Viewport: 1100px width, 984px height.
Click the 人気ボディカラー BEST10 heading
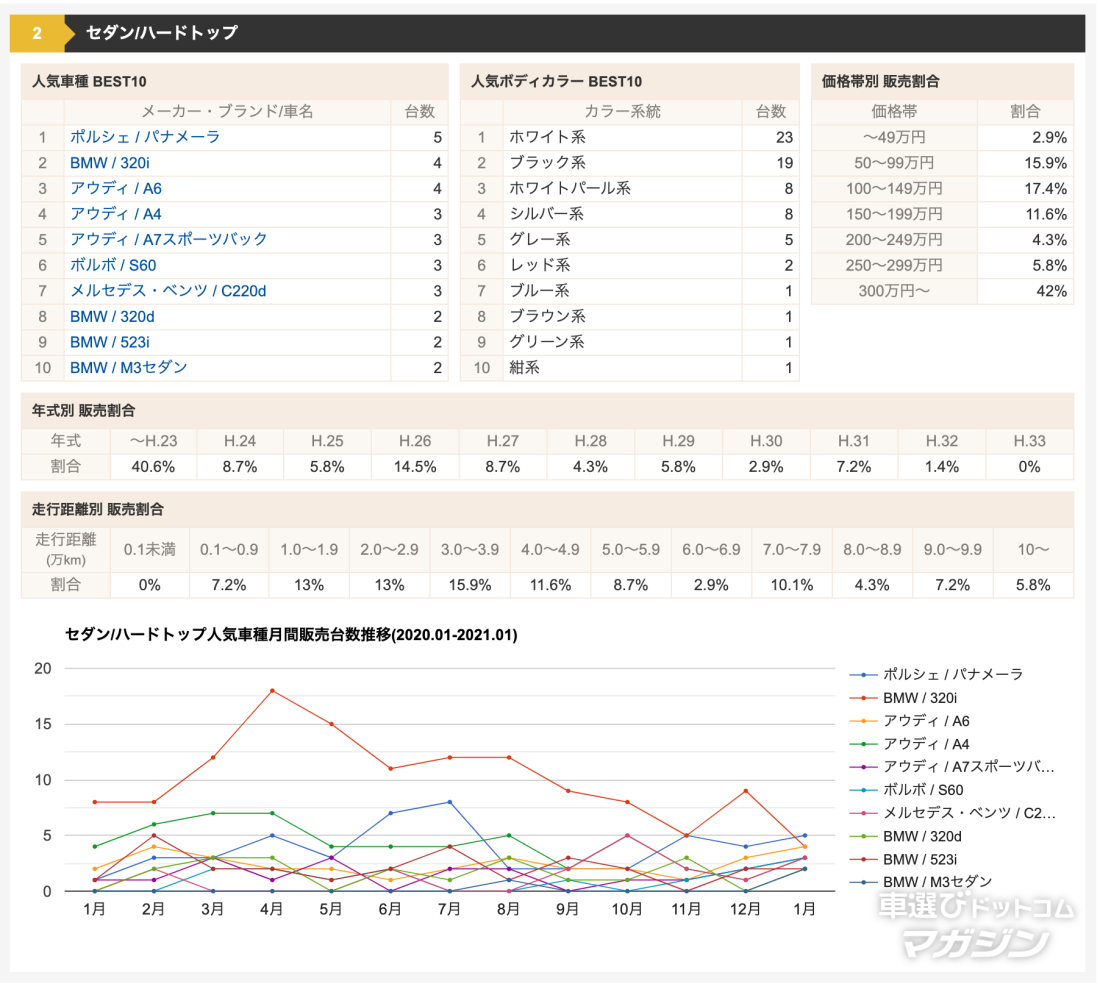pyautogui.click(x=556, y=81)
